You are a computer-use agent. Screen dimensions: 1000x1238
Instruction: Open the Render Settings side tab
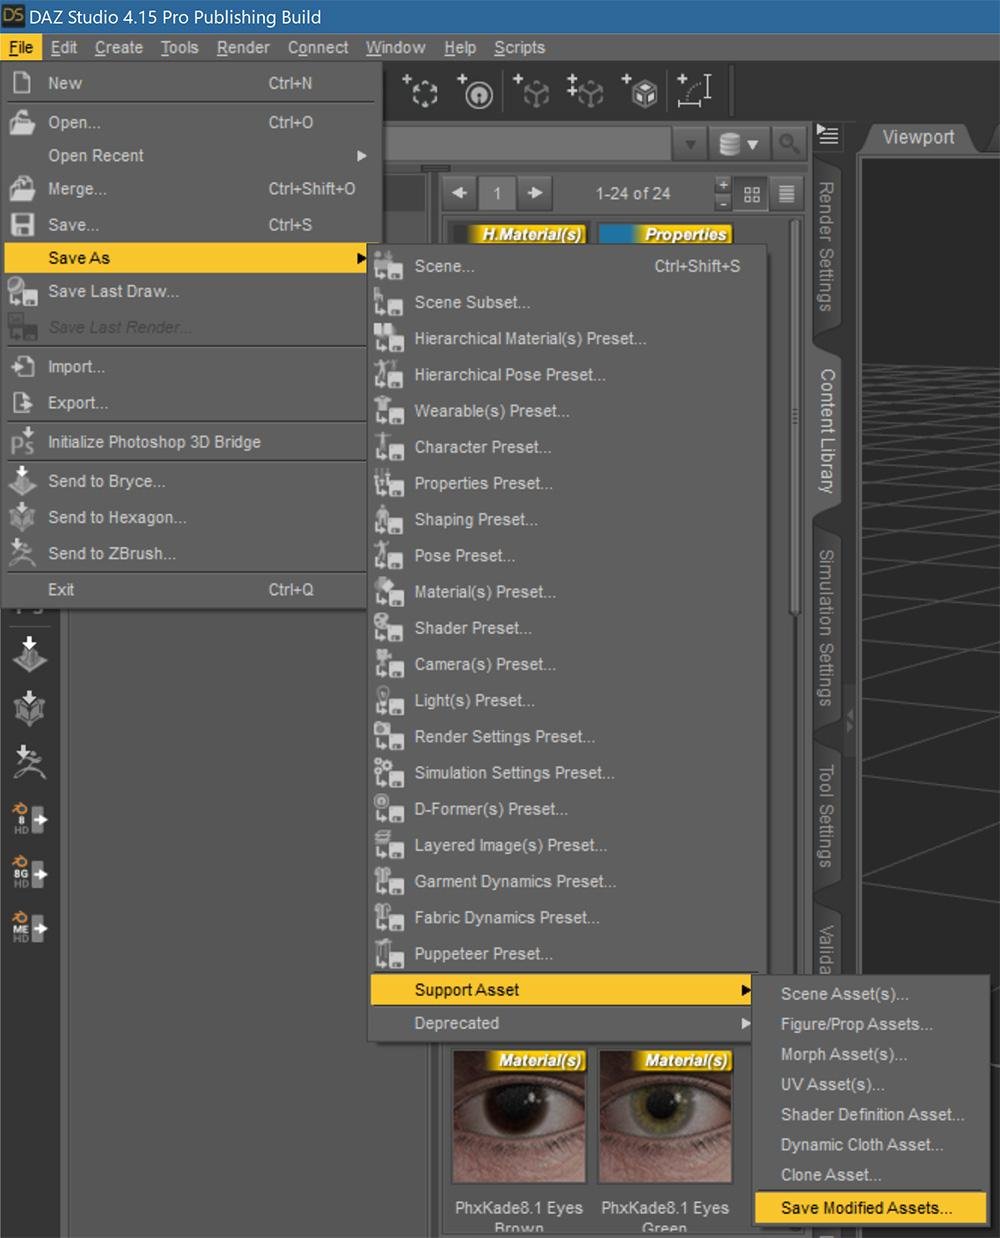click(827, 247)
